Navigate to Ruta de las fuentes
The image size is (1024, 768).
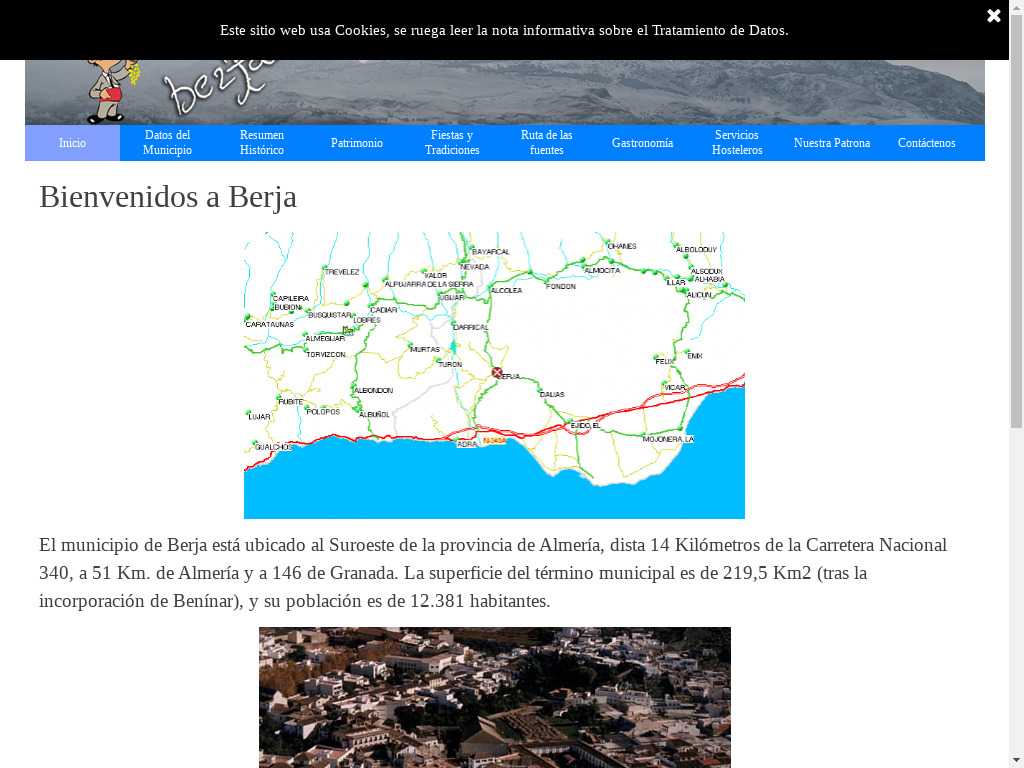click(547, 143)
